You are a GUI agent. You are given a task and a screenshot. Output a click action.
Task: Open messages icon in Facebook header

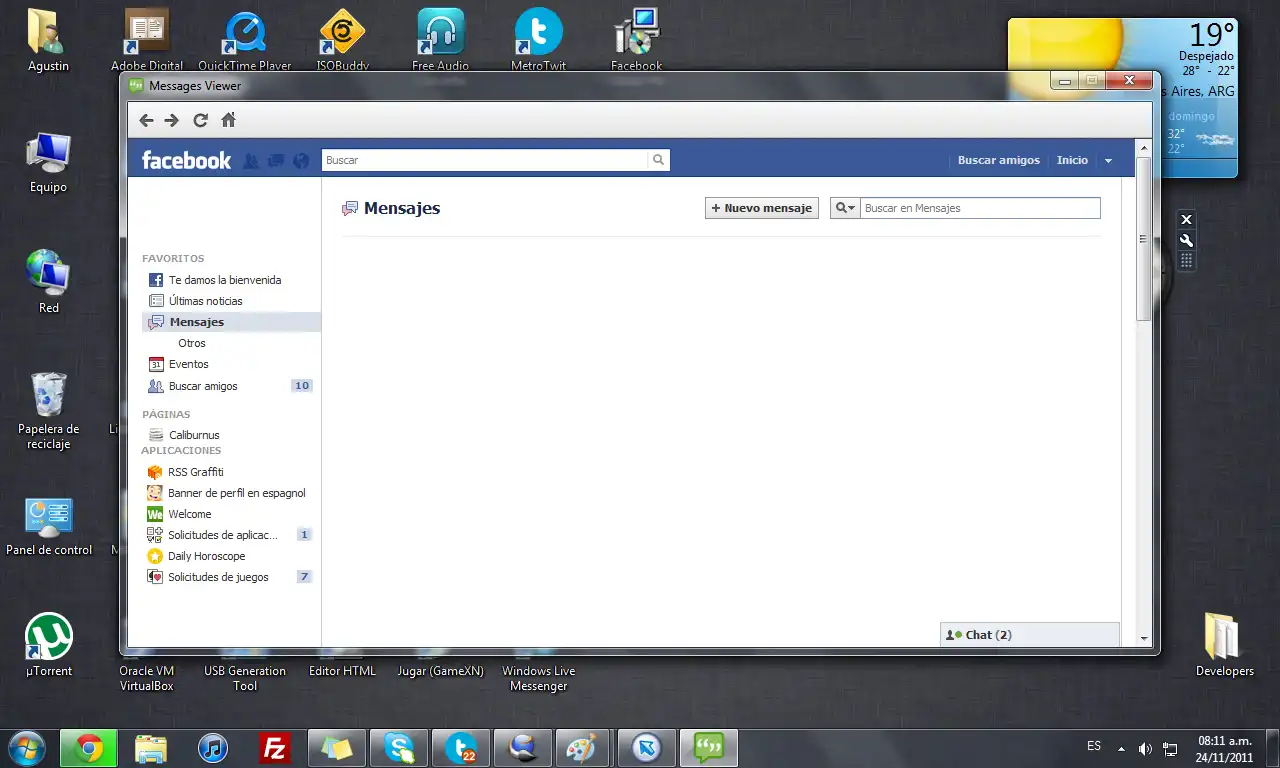coord(276,160)
